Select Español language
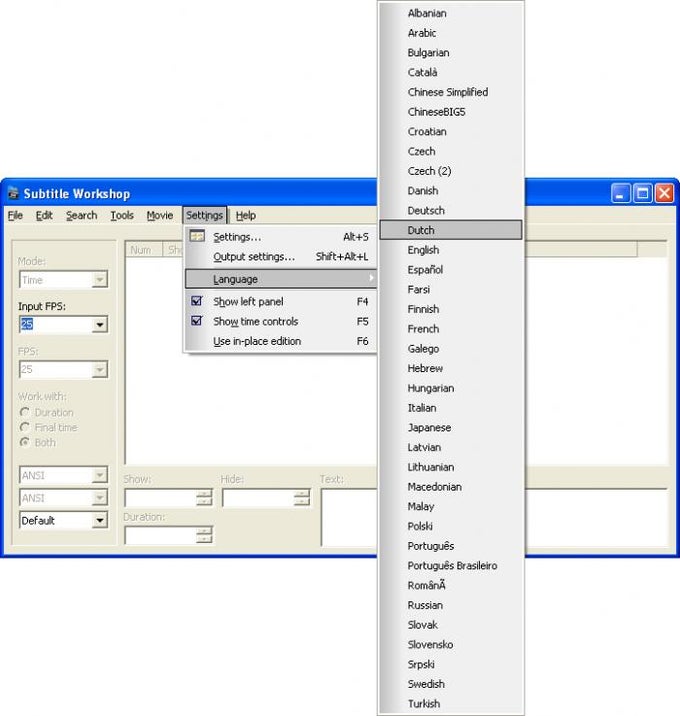 [451, 269]
